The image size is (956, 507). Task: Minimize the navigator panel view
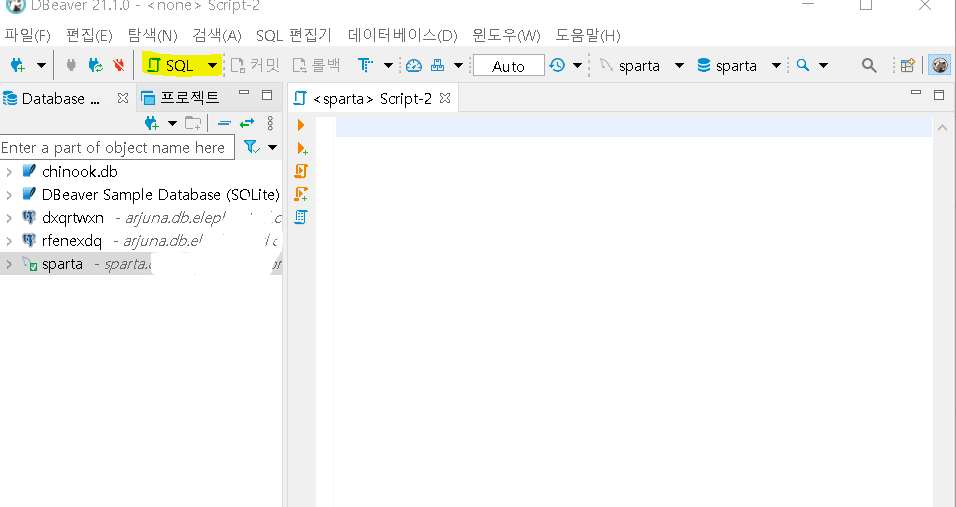pos(244,94)
